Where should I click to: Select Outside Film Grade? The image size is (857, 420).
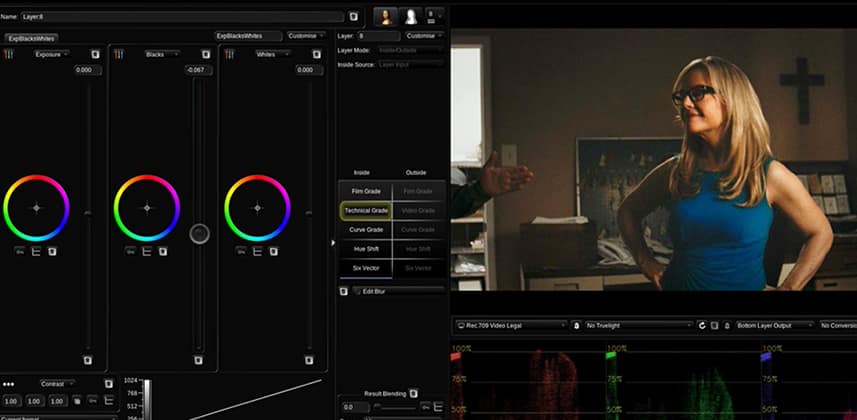click(x=418, y=191)
